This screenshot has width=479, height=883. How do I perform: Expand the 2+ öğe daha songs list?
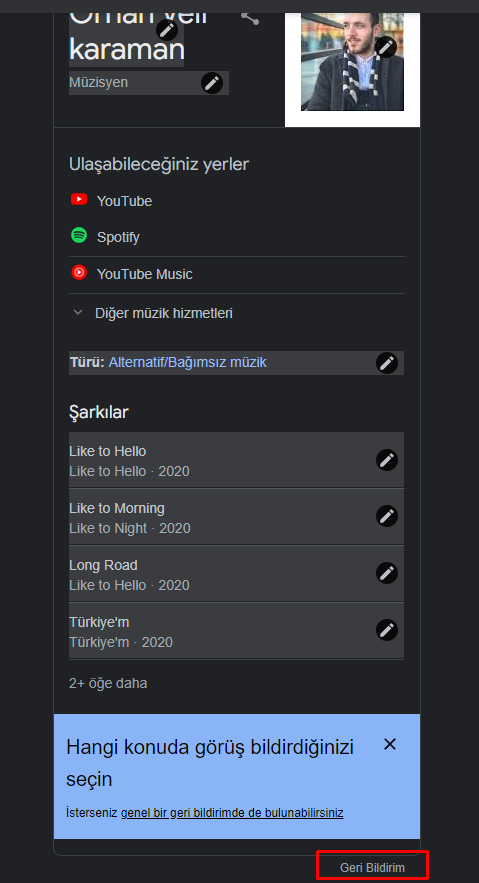pos(108,683)
